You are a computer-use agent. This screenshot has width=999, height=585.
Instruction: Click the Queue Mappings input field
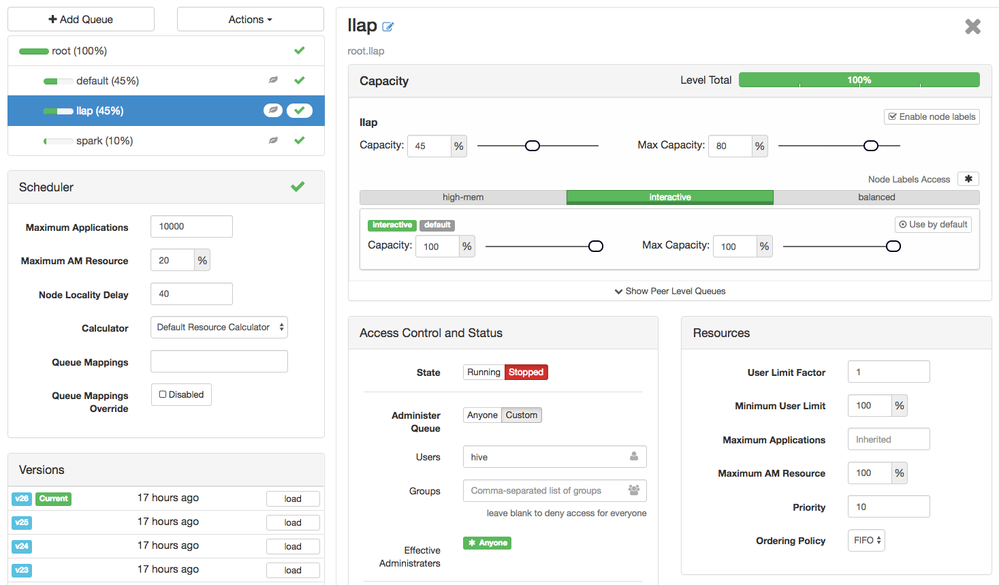[x=219, y=361]
